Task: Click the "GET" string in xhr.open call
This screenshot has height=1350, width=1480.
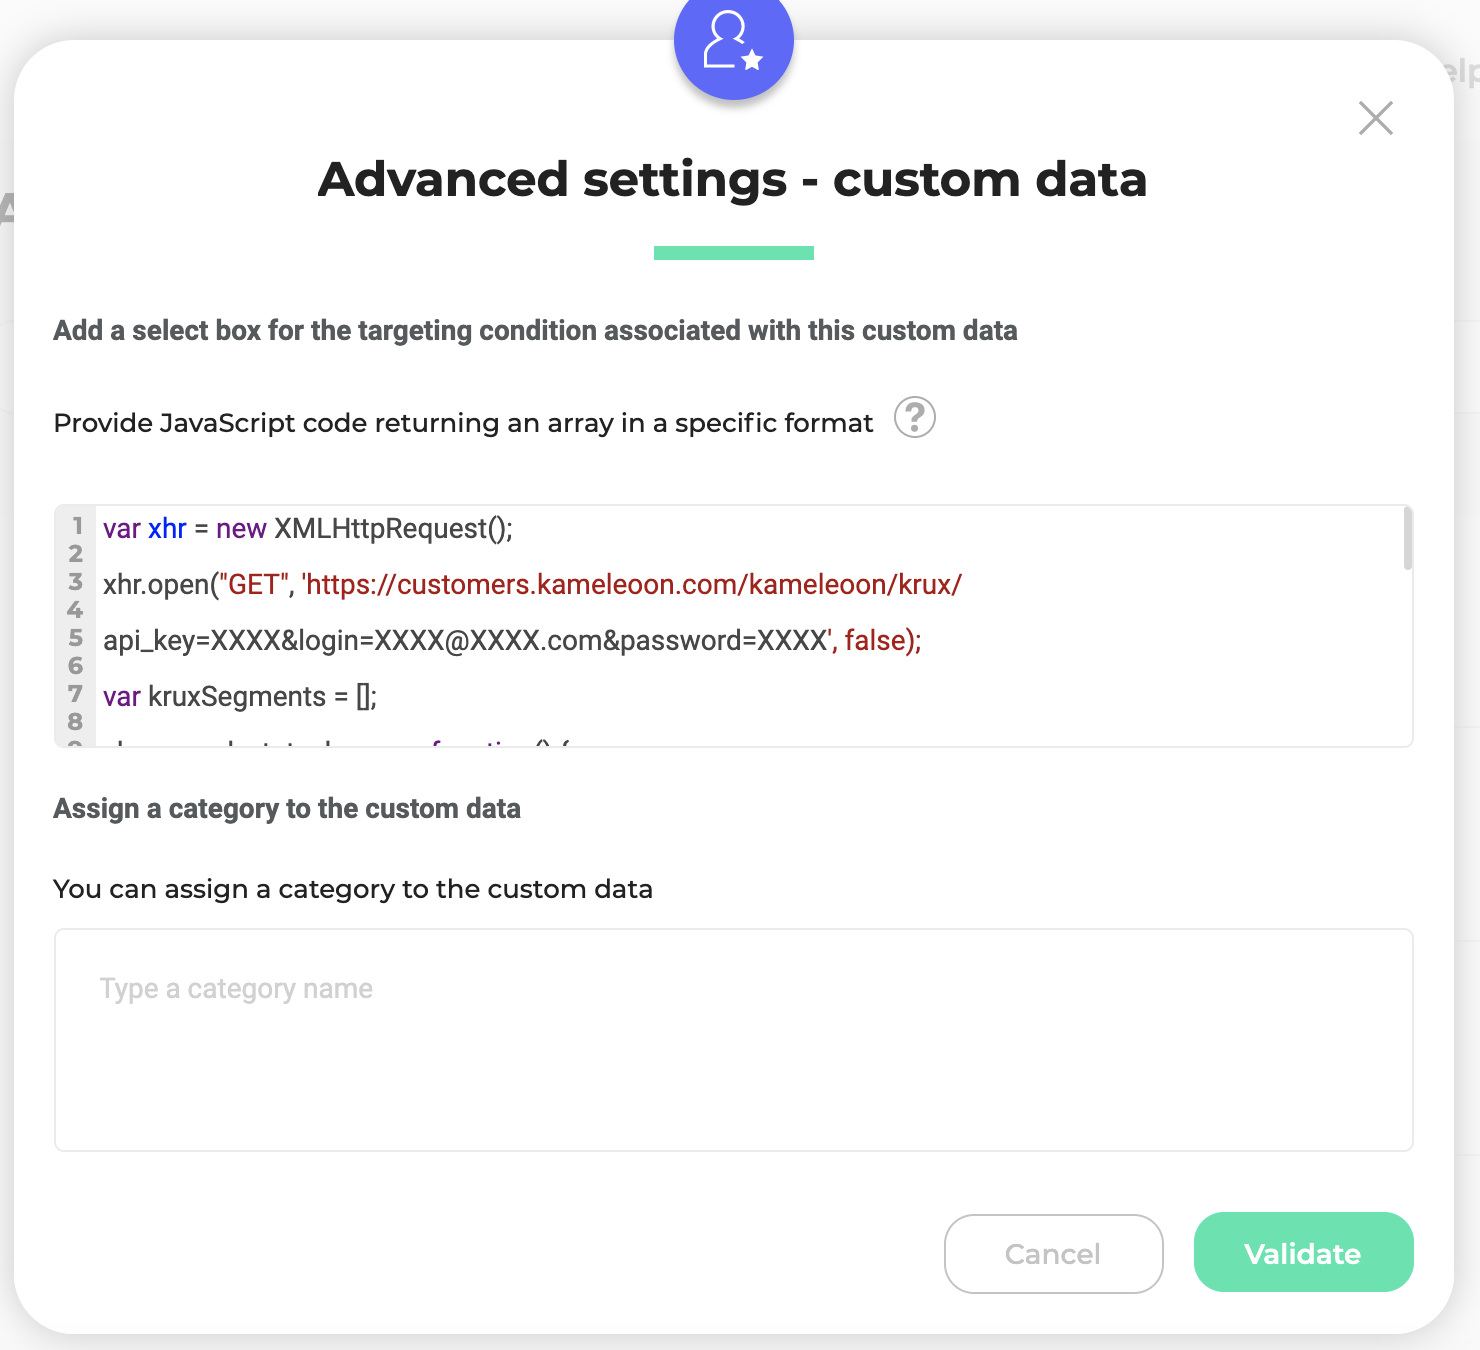Action: 253,585
